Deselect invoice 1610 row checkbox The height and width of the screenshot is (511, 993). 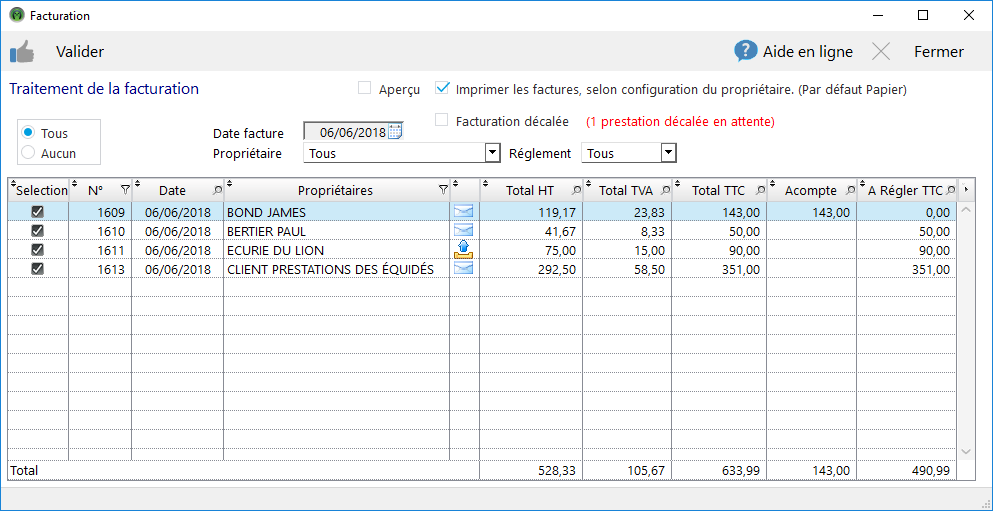[38, 231]
